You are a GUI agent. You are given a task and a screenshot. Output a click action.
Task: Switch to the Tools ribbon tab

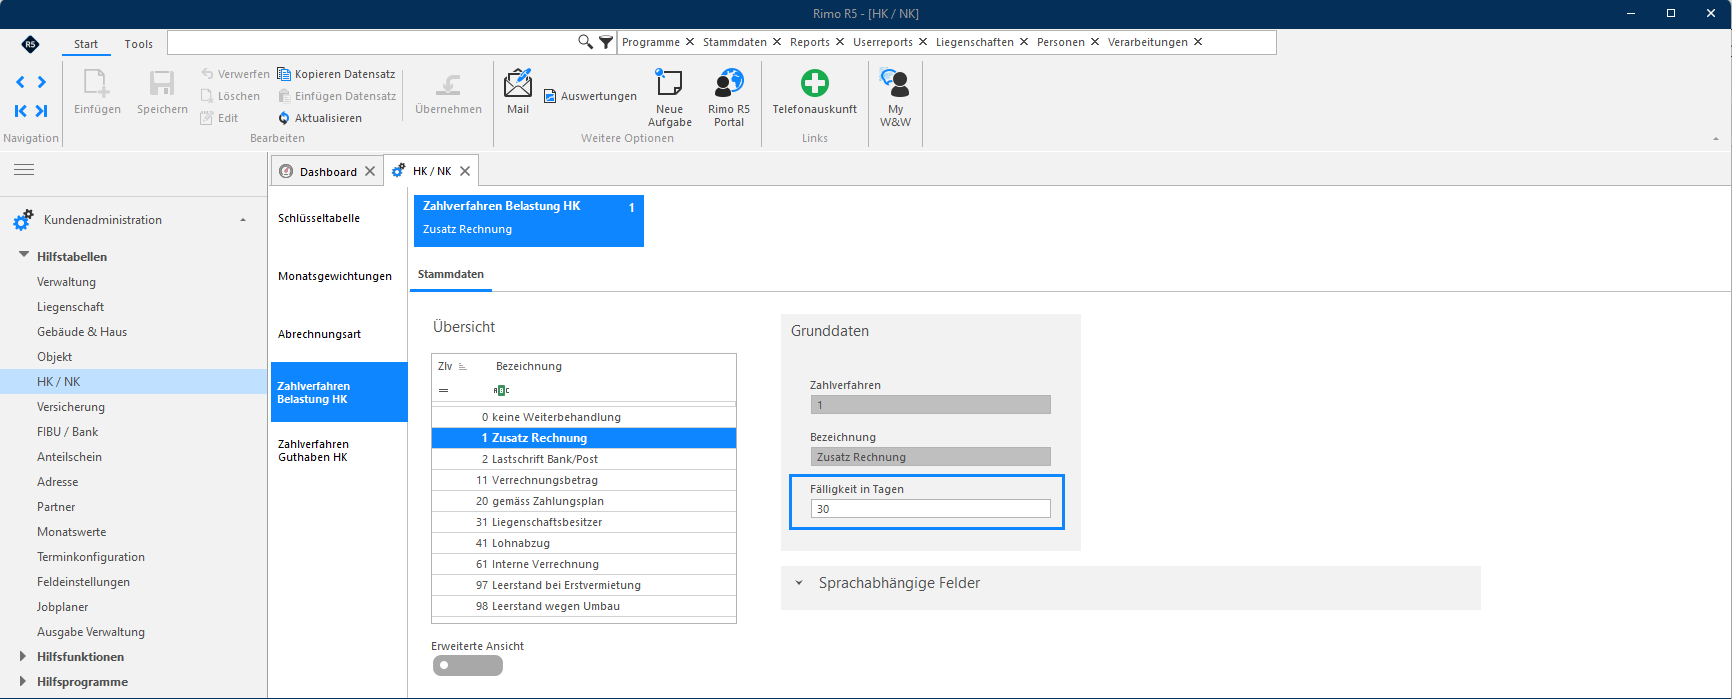coord(139,44)
